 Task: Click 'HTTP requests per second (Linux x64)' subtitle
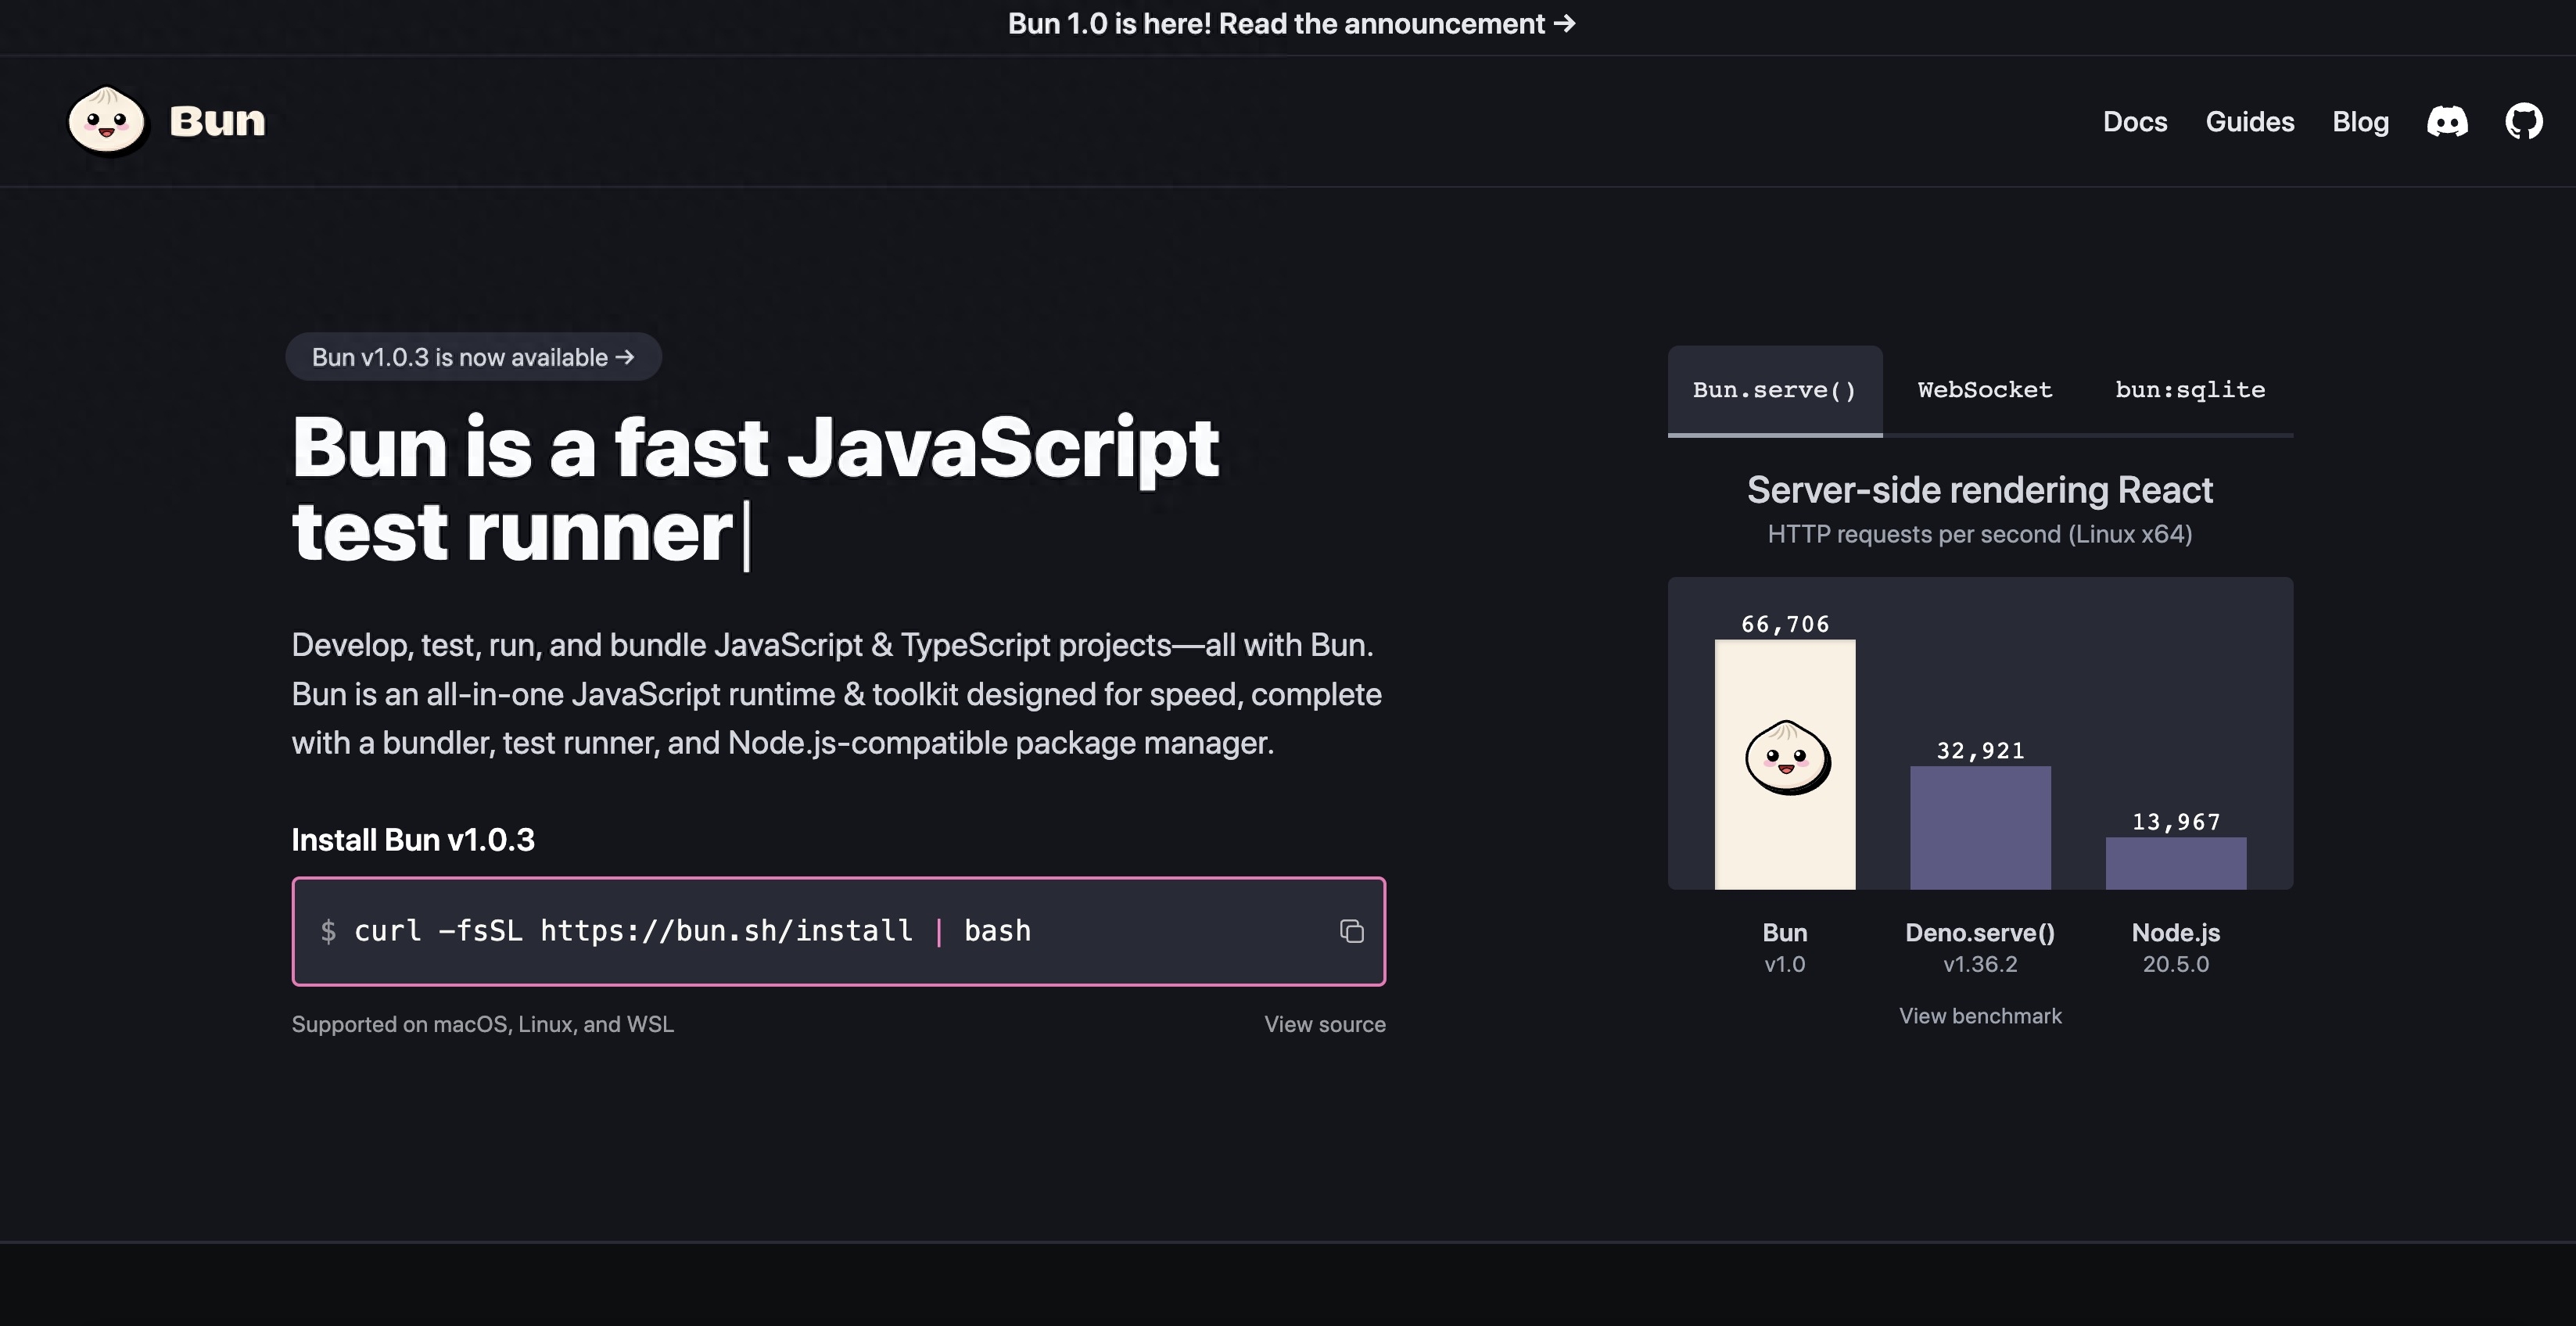tap(1980, 534)
